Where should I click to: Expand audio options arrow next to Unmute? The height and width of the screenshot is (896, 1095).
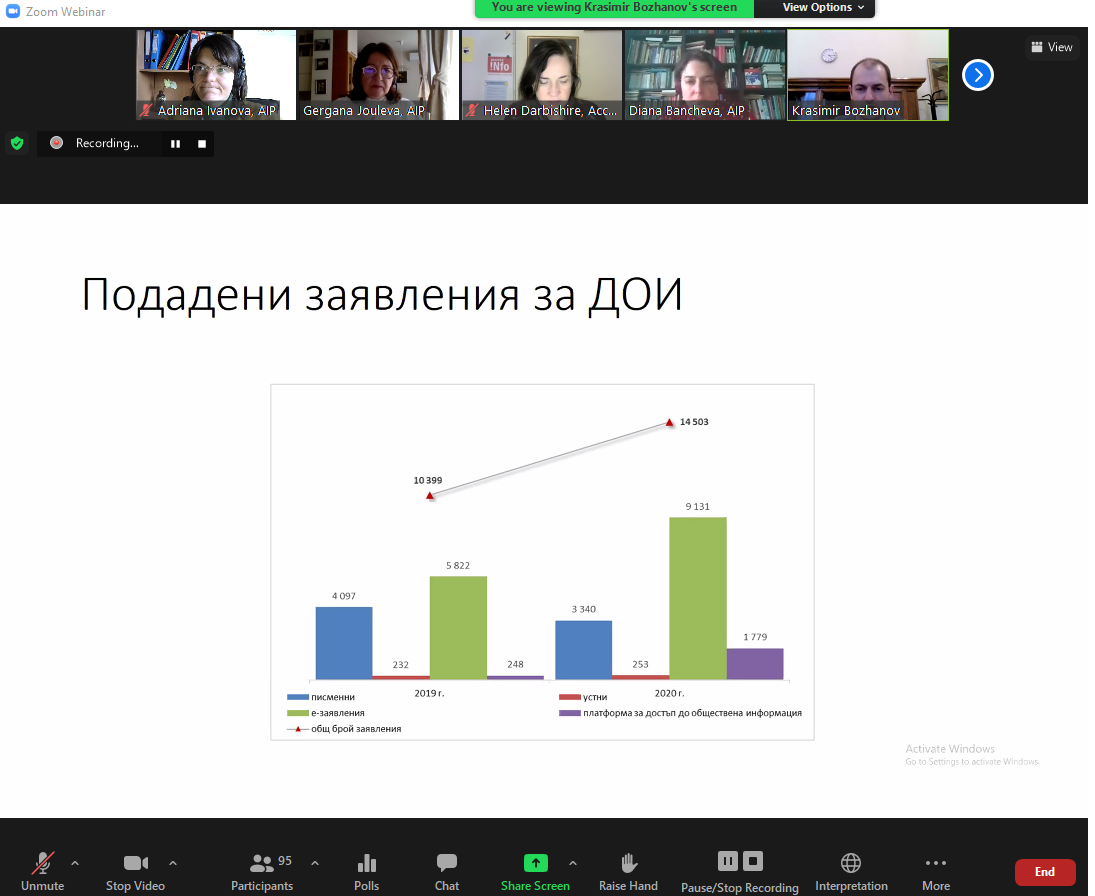coord(75,863)
